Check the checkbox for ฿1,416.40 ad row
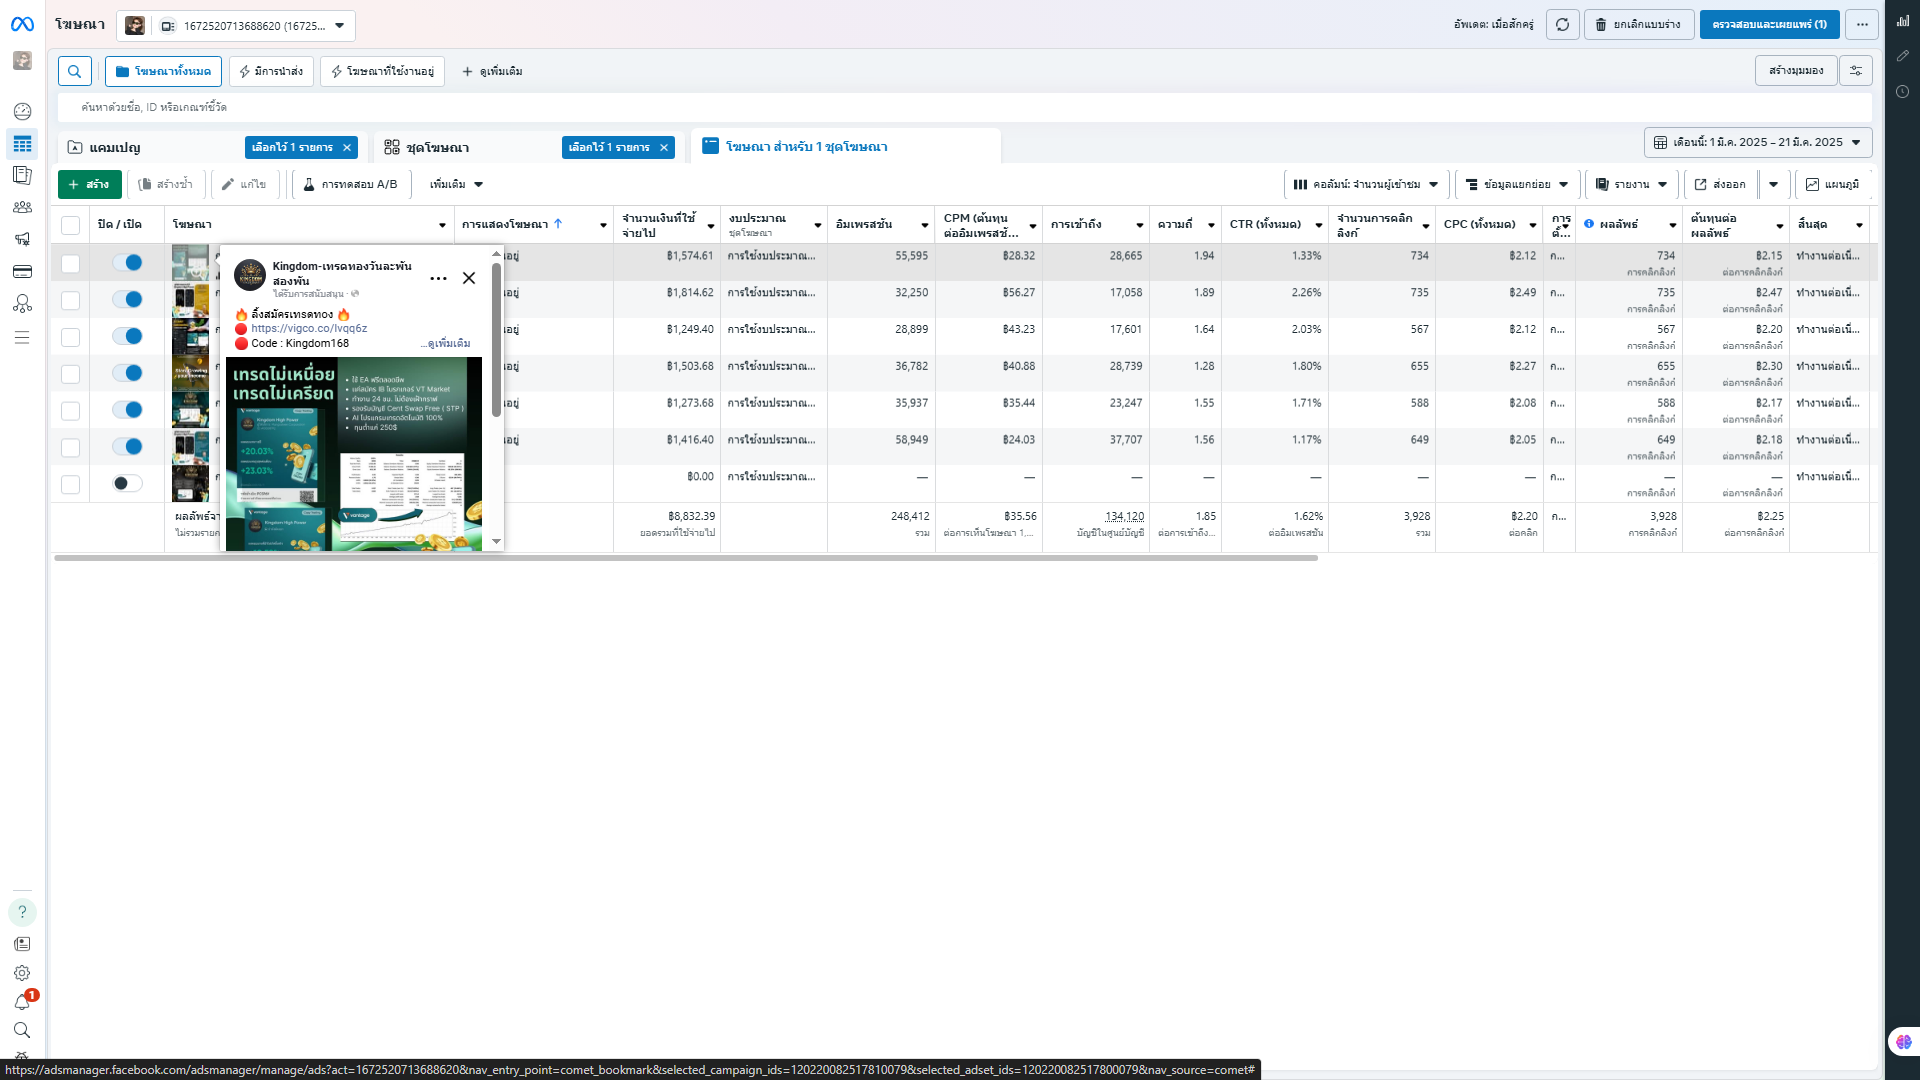 pos(70,447)
